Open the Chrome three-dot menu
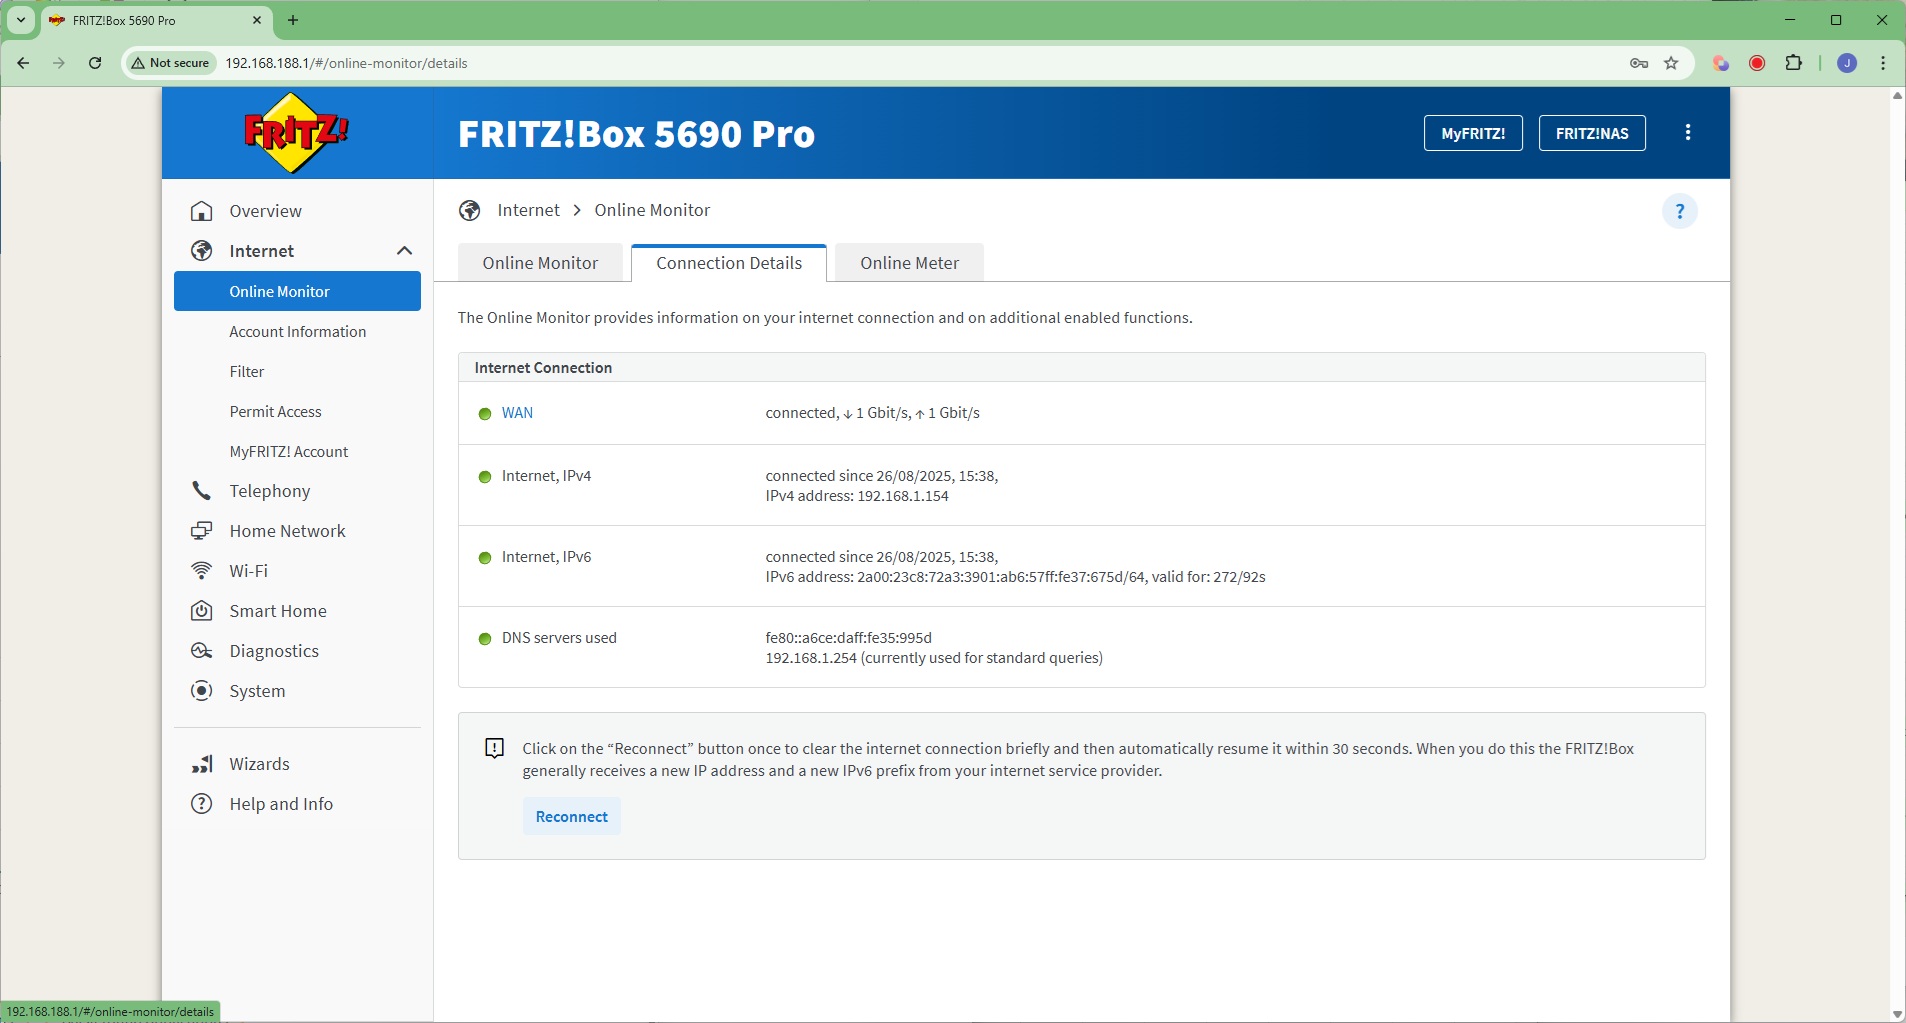Screen dimensions: 1906x1023 [1883, 63]
